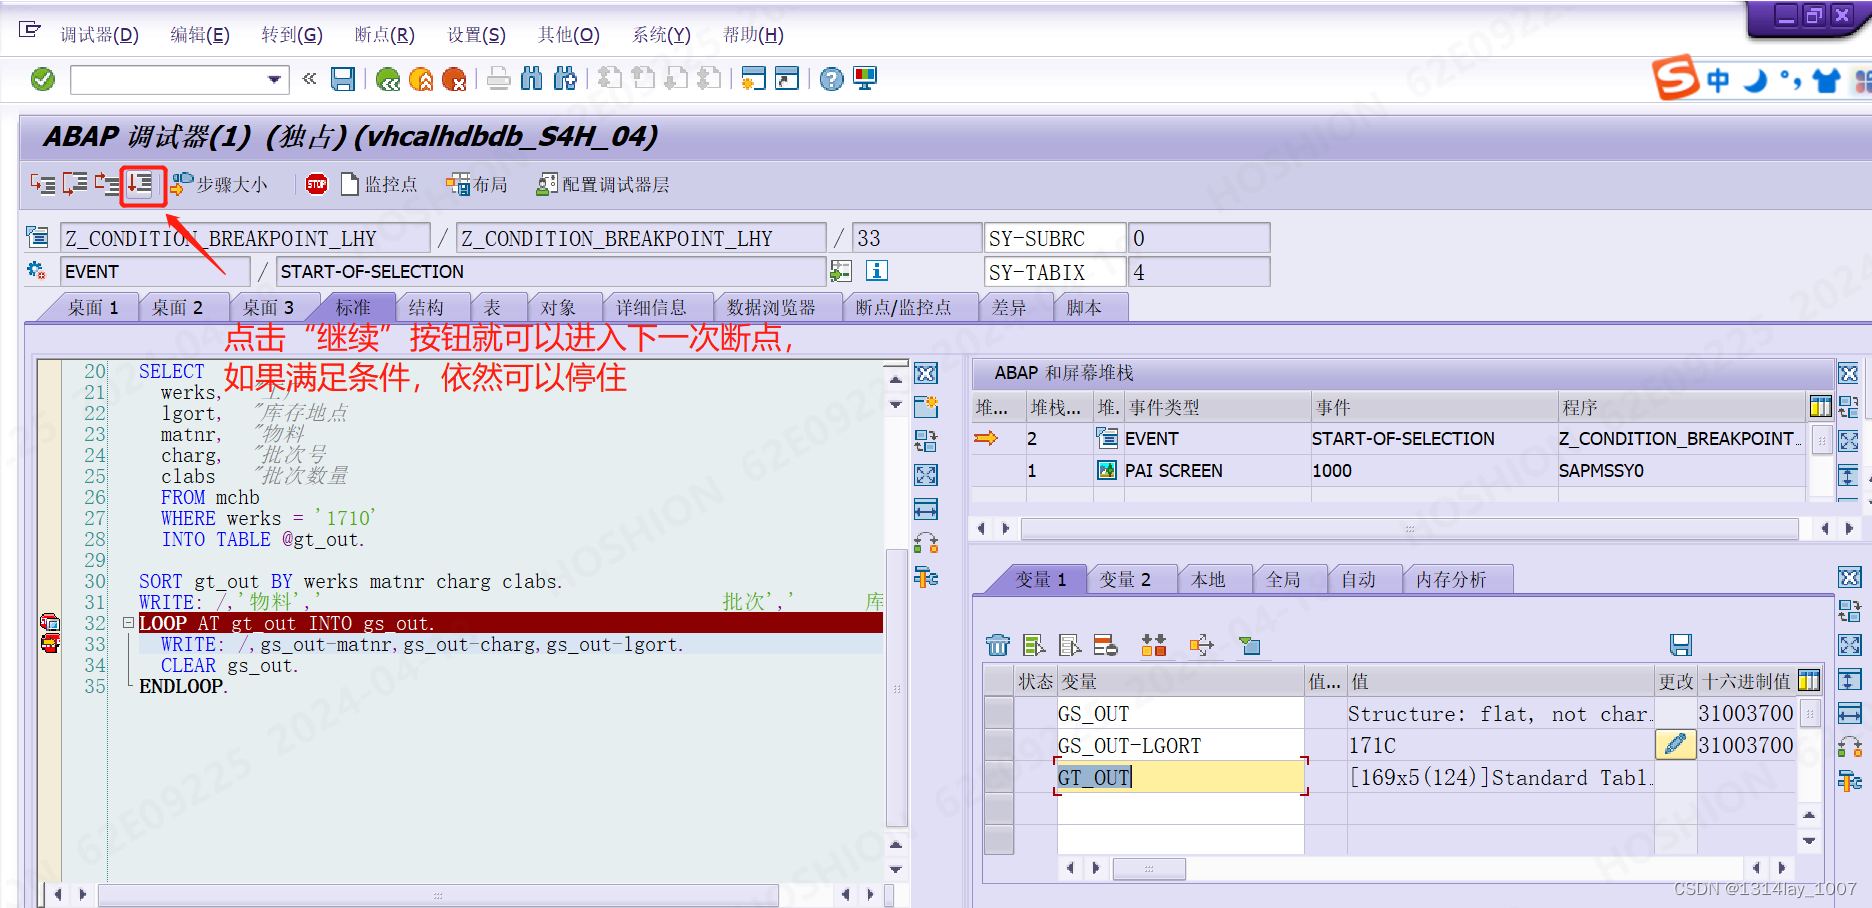Switch to the 本地 variables tab
Screen dimensions: 1872x908
[x=1208, y=579]
